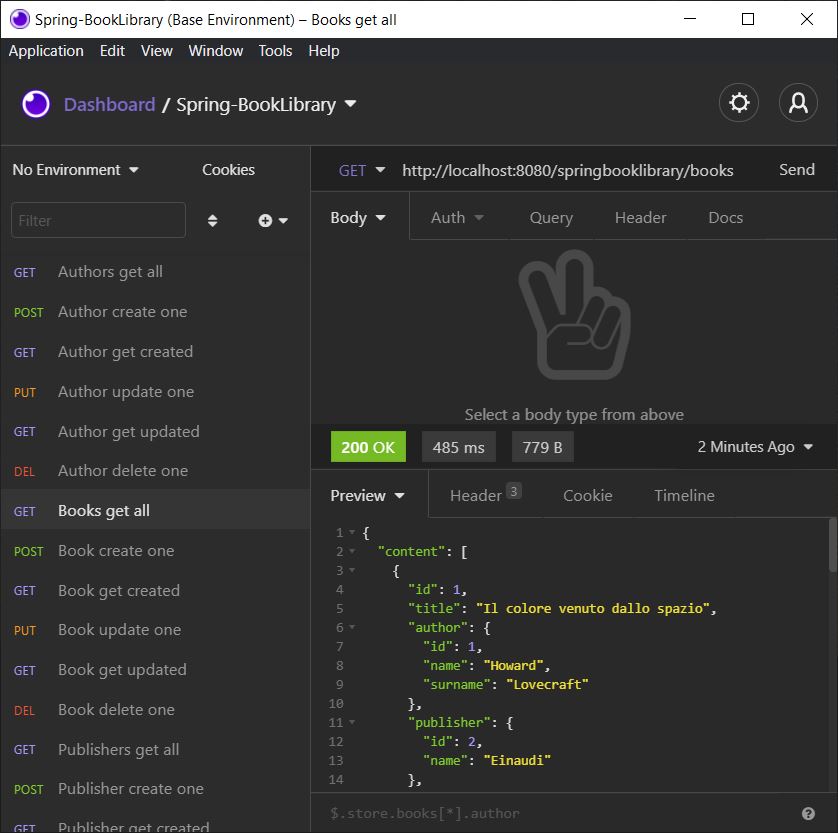Screen dimensions: 838x833
Task: Open the Preview mode dropdown
Action: (367, 496)
